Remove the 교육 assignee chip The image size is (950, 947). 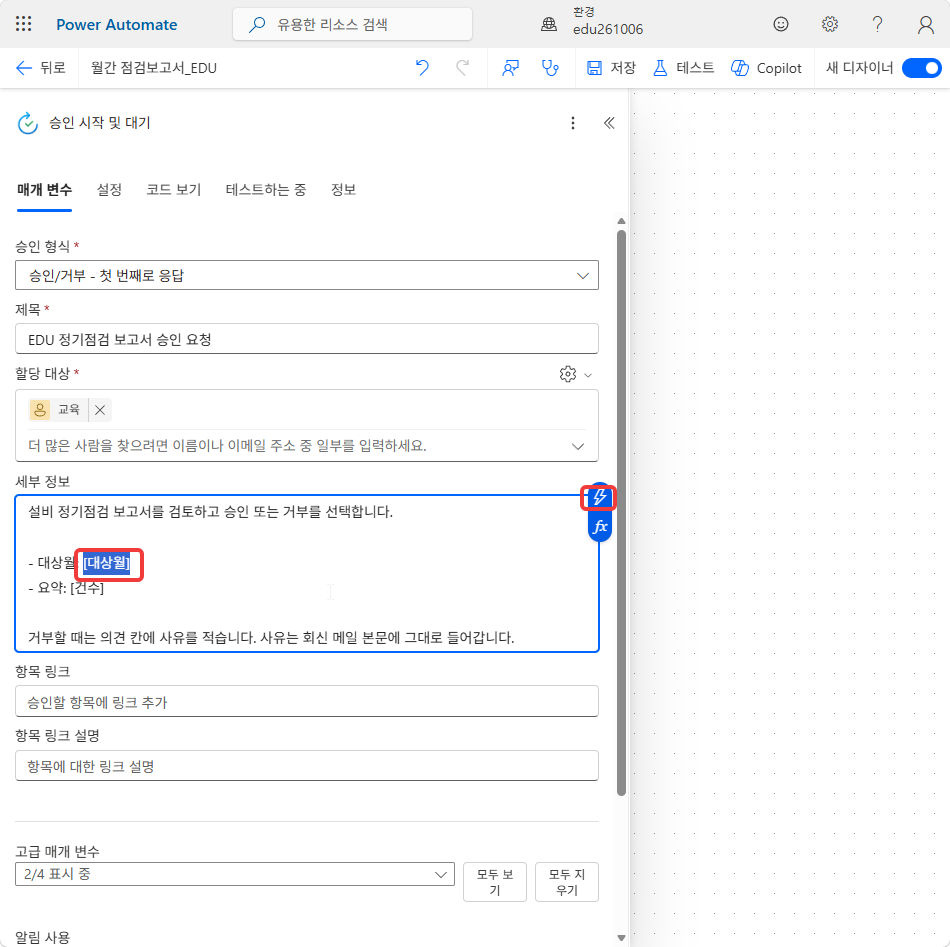[100, 410]
